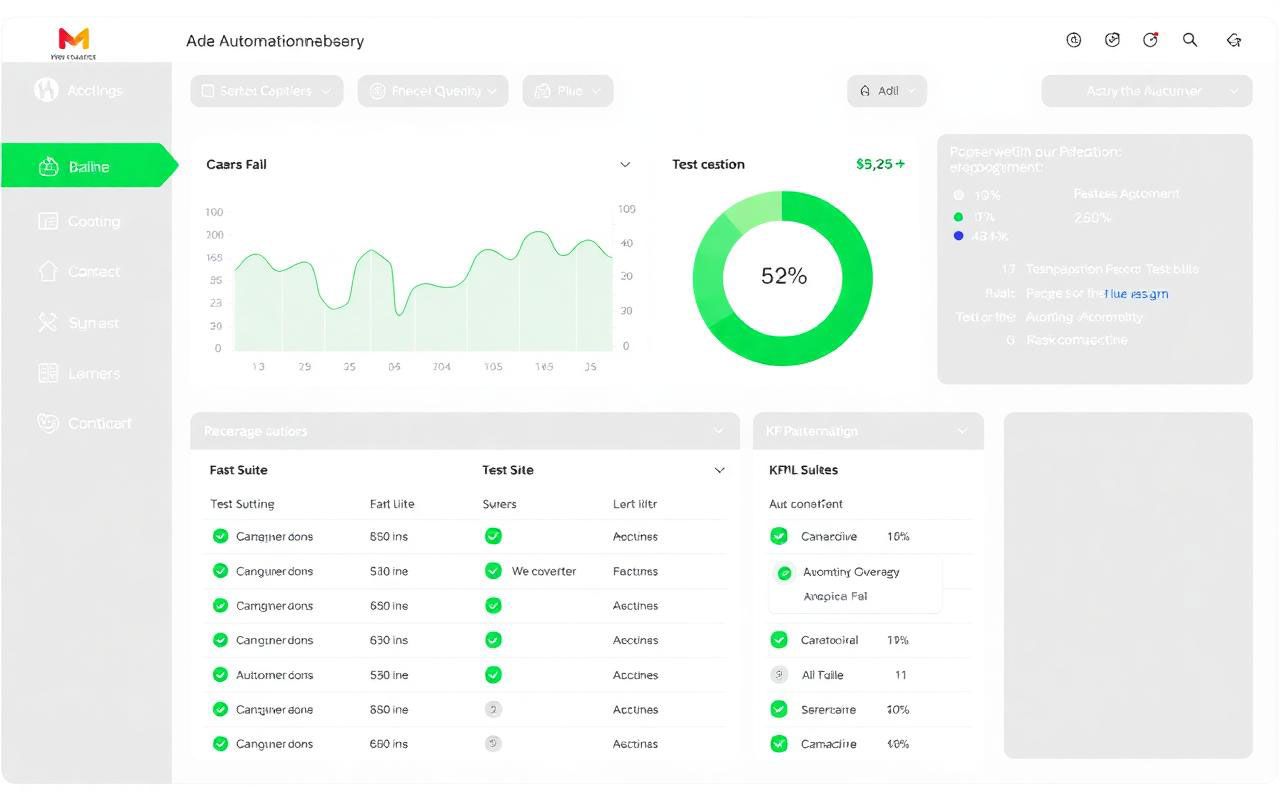Toggle the Serertarre checkbox
Screen dimensions: 1280x800
coord(779,709)
